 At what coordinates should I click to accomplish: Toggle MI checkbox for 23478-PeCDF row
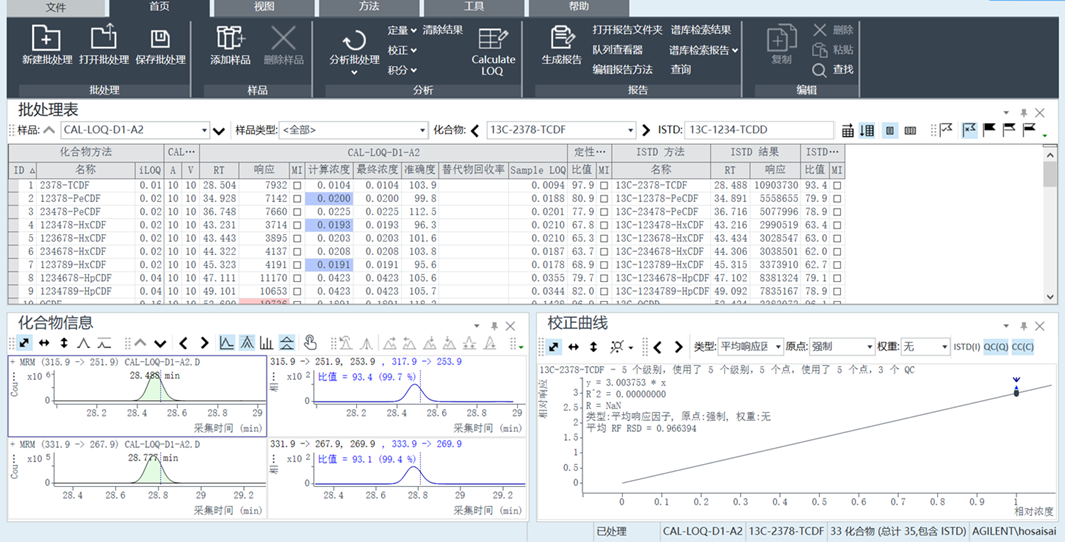click(x=296, y=211)
